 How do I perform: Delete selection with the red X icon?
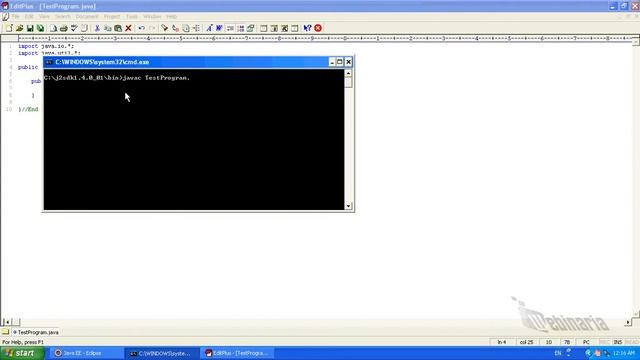(x=128, y=28)
